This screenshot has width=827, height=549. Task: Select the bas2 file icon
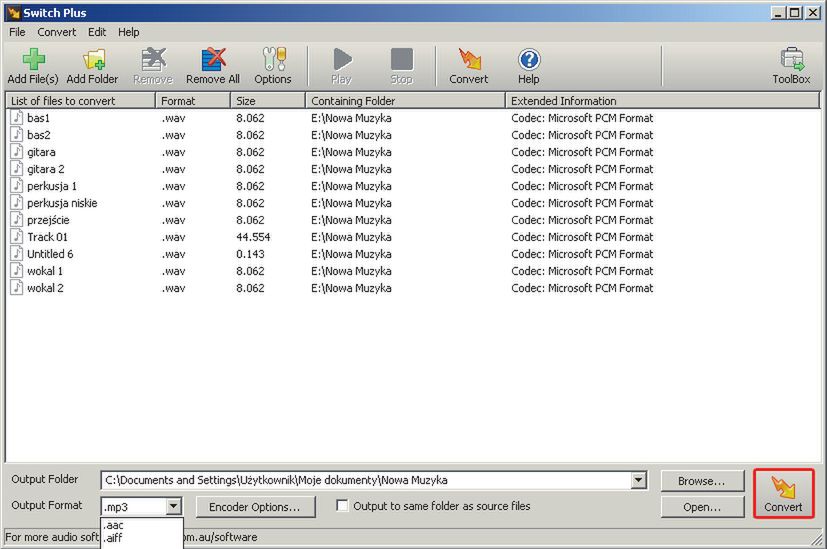click(x=17, y=134)
